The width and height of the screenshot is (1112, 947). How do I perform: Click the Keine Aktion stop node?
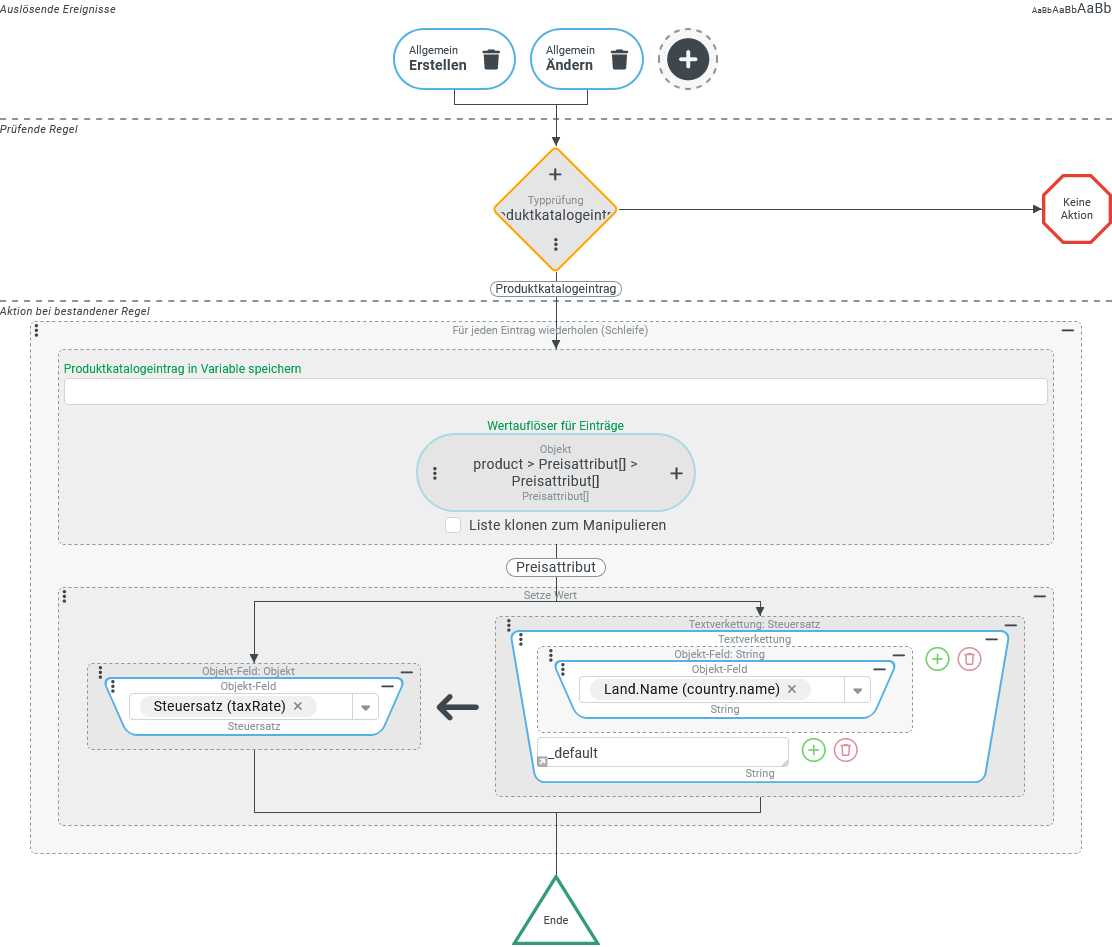[1077, 209]
